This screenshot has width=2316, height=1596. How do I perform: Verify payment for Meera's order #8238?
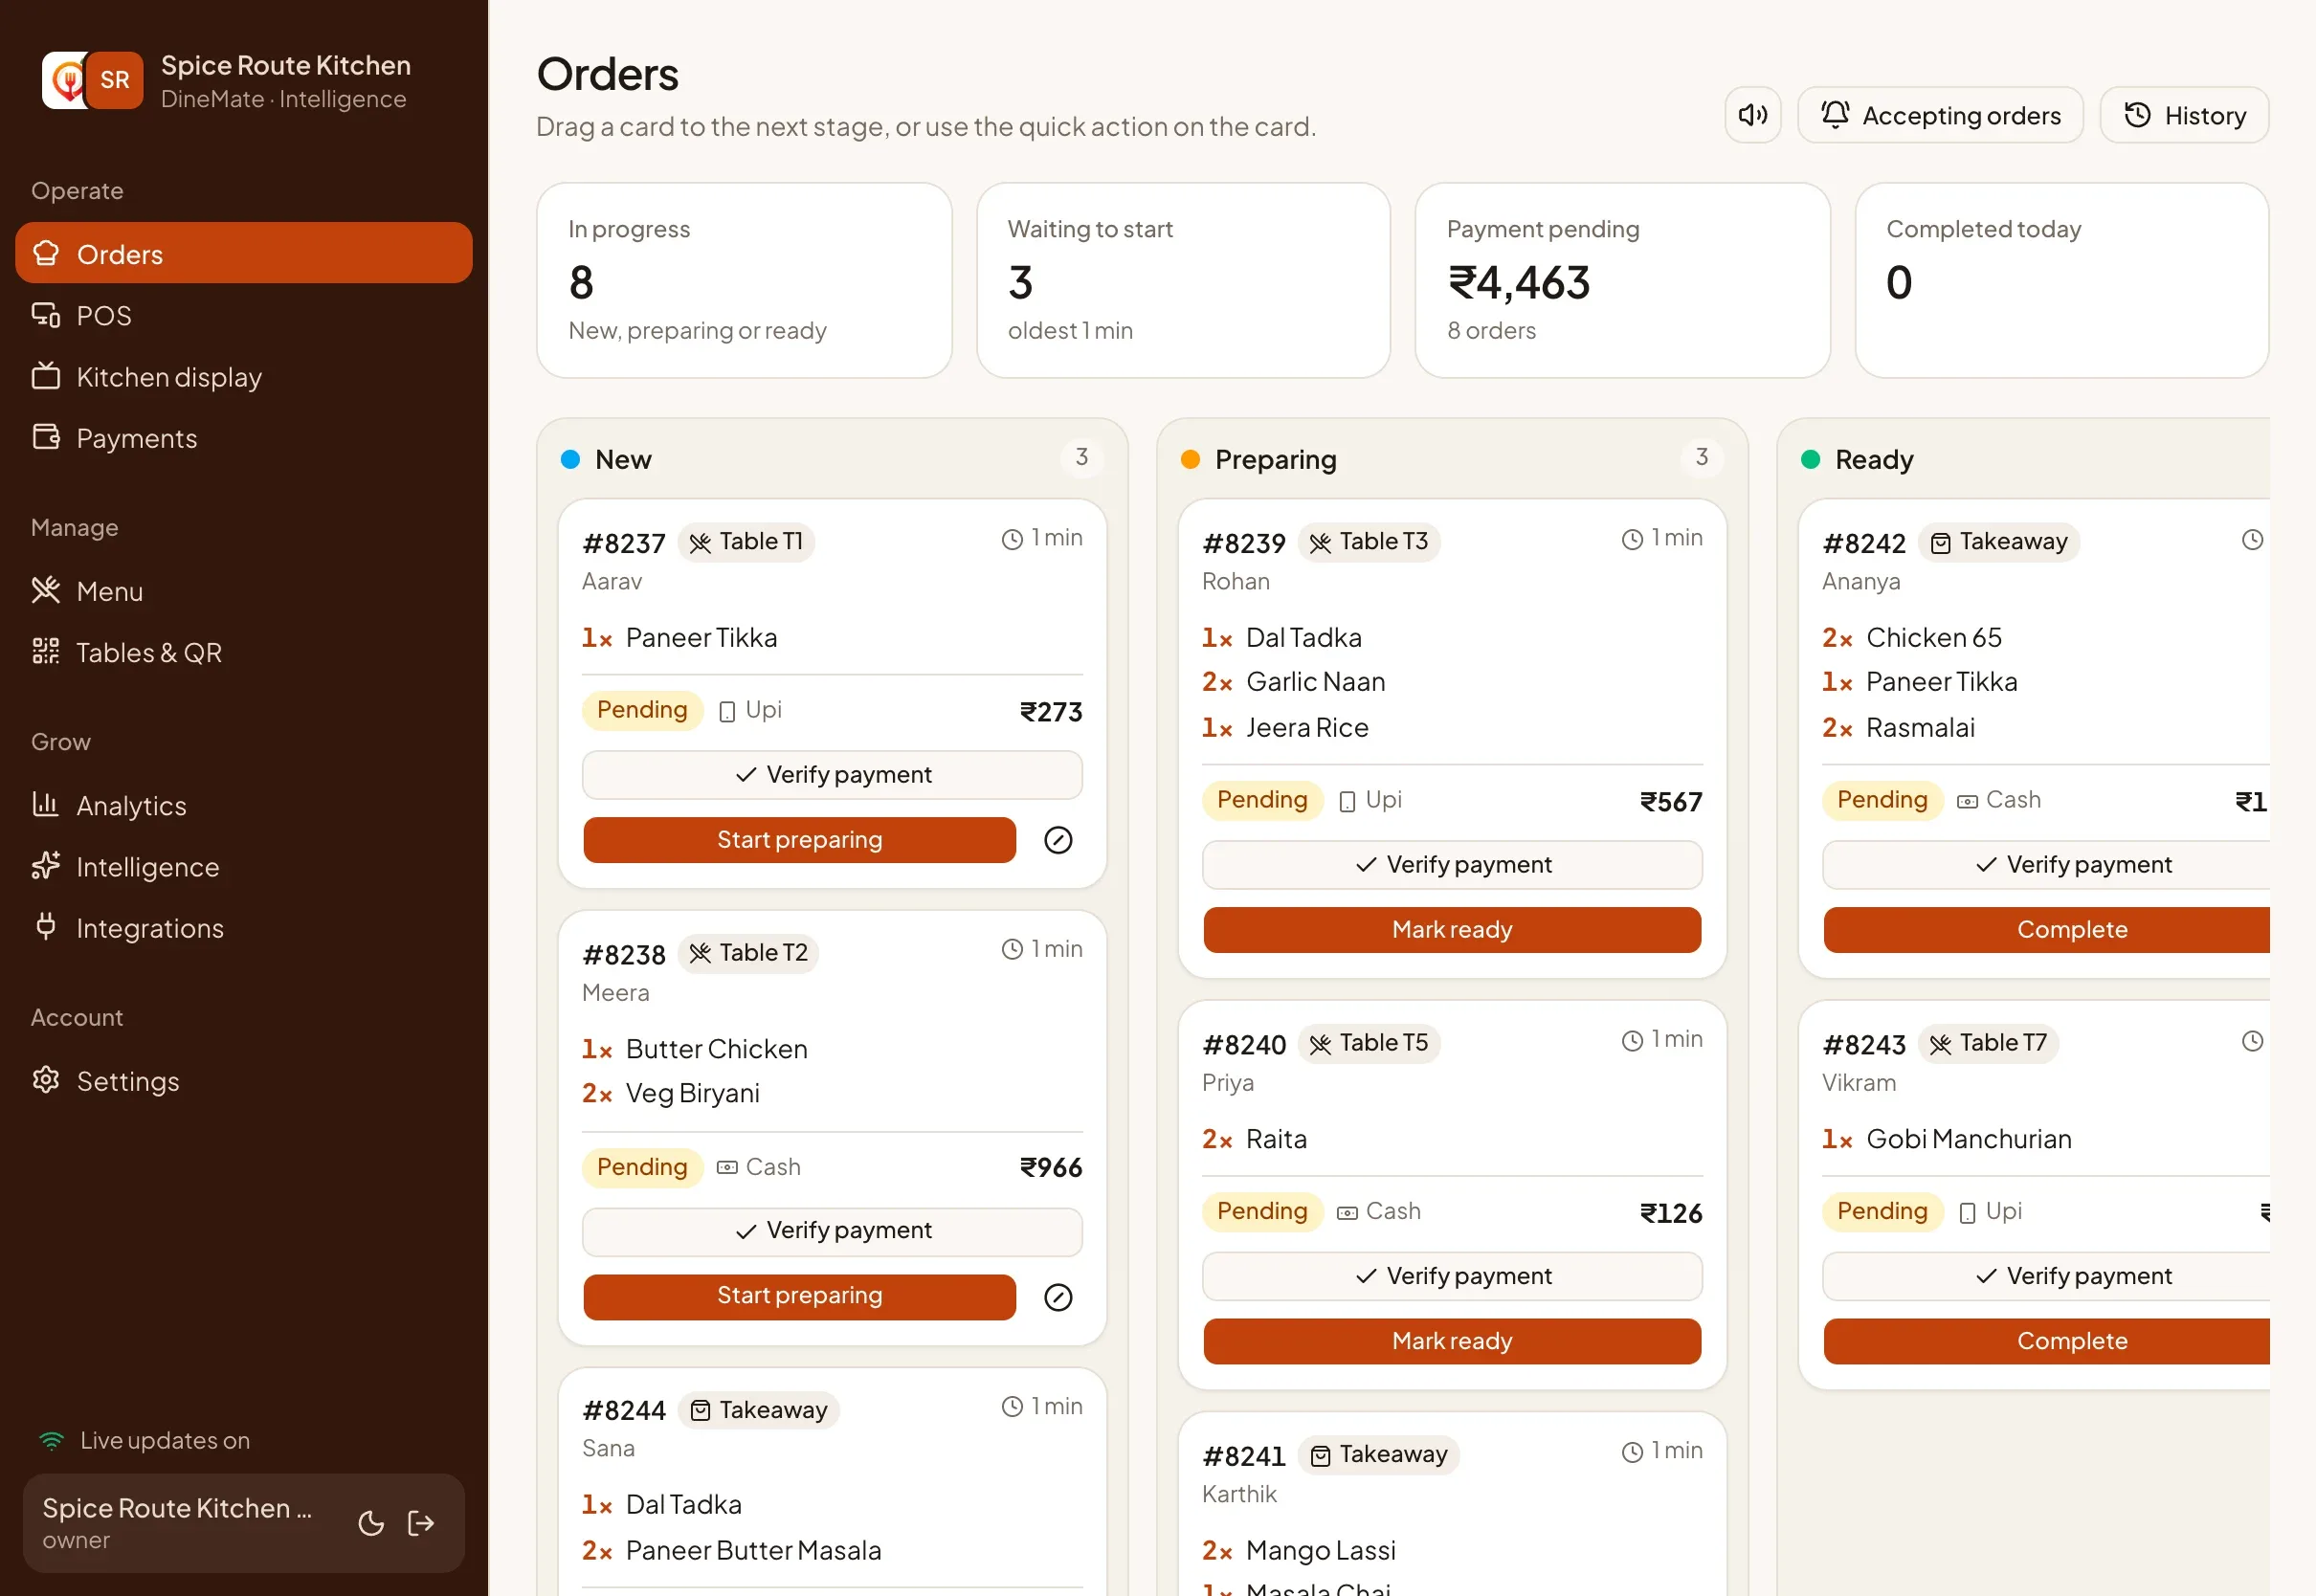click(832, 1231)
